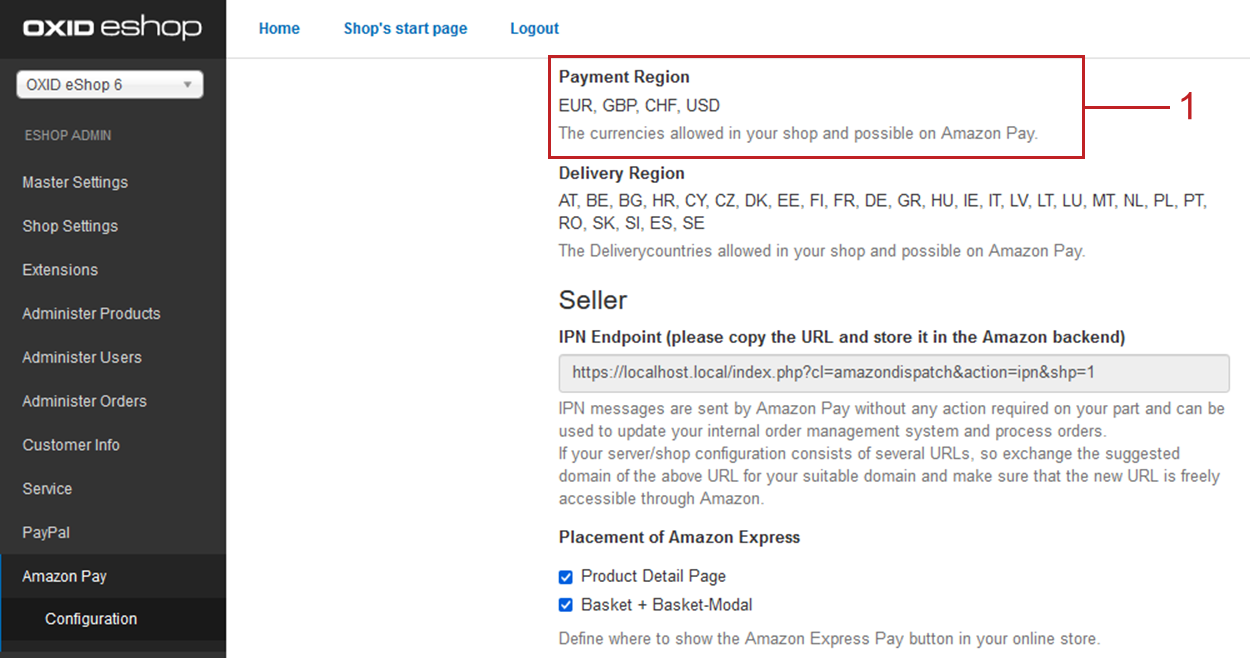Open Administer Users section
This screenshot has height=658, width=1250.
[x=82, y=357]
